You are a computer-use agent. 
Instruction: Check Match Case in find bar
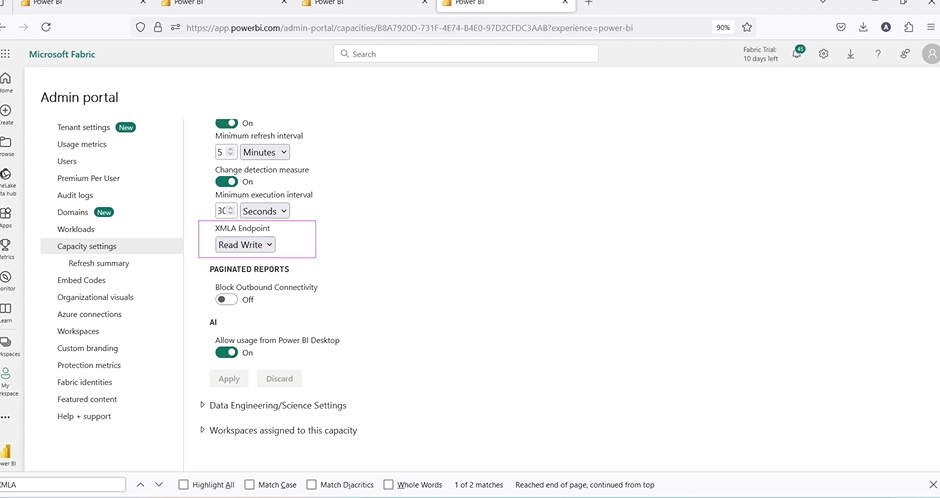pyautogui.click(x=249, y=484)
